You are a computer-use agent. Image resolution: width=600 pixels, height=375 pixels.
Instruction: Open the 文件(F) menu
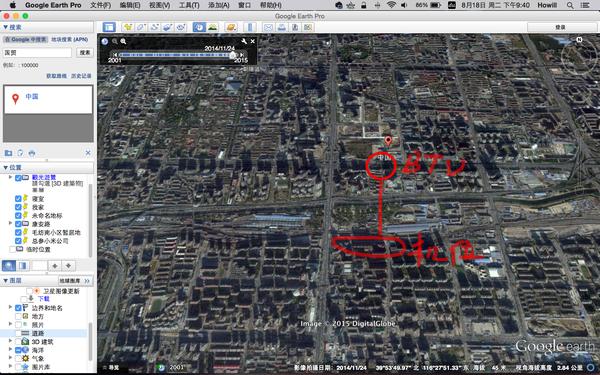(x=101, y=5)
